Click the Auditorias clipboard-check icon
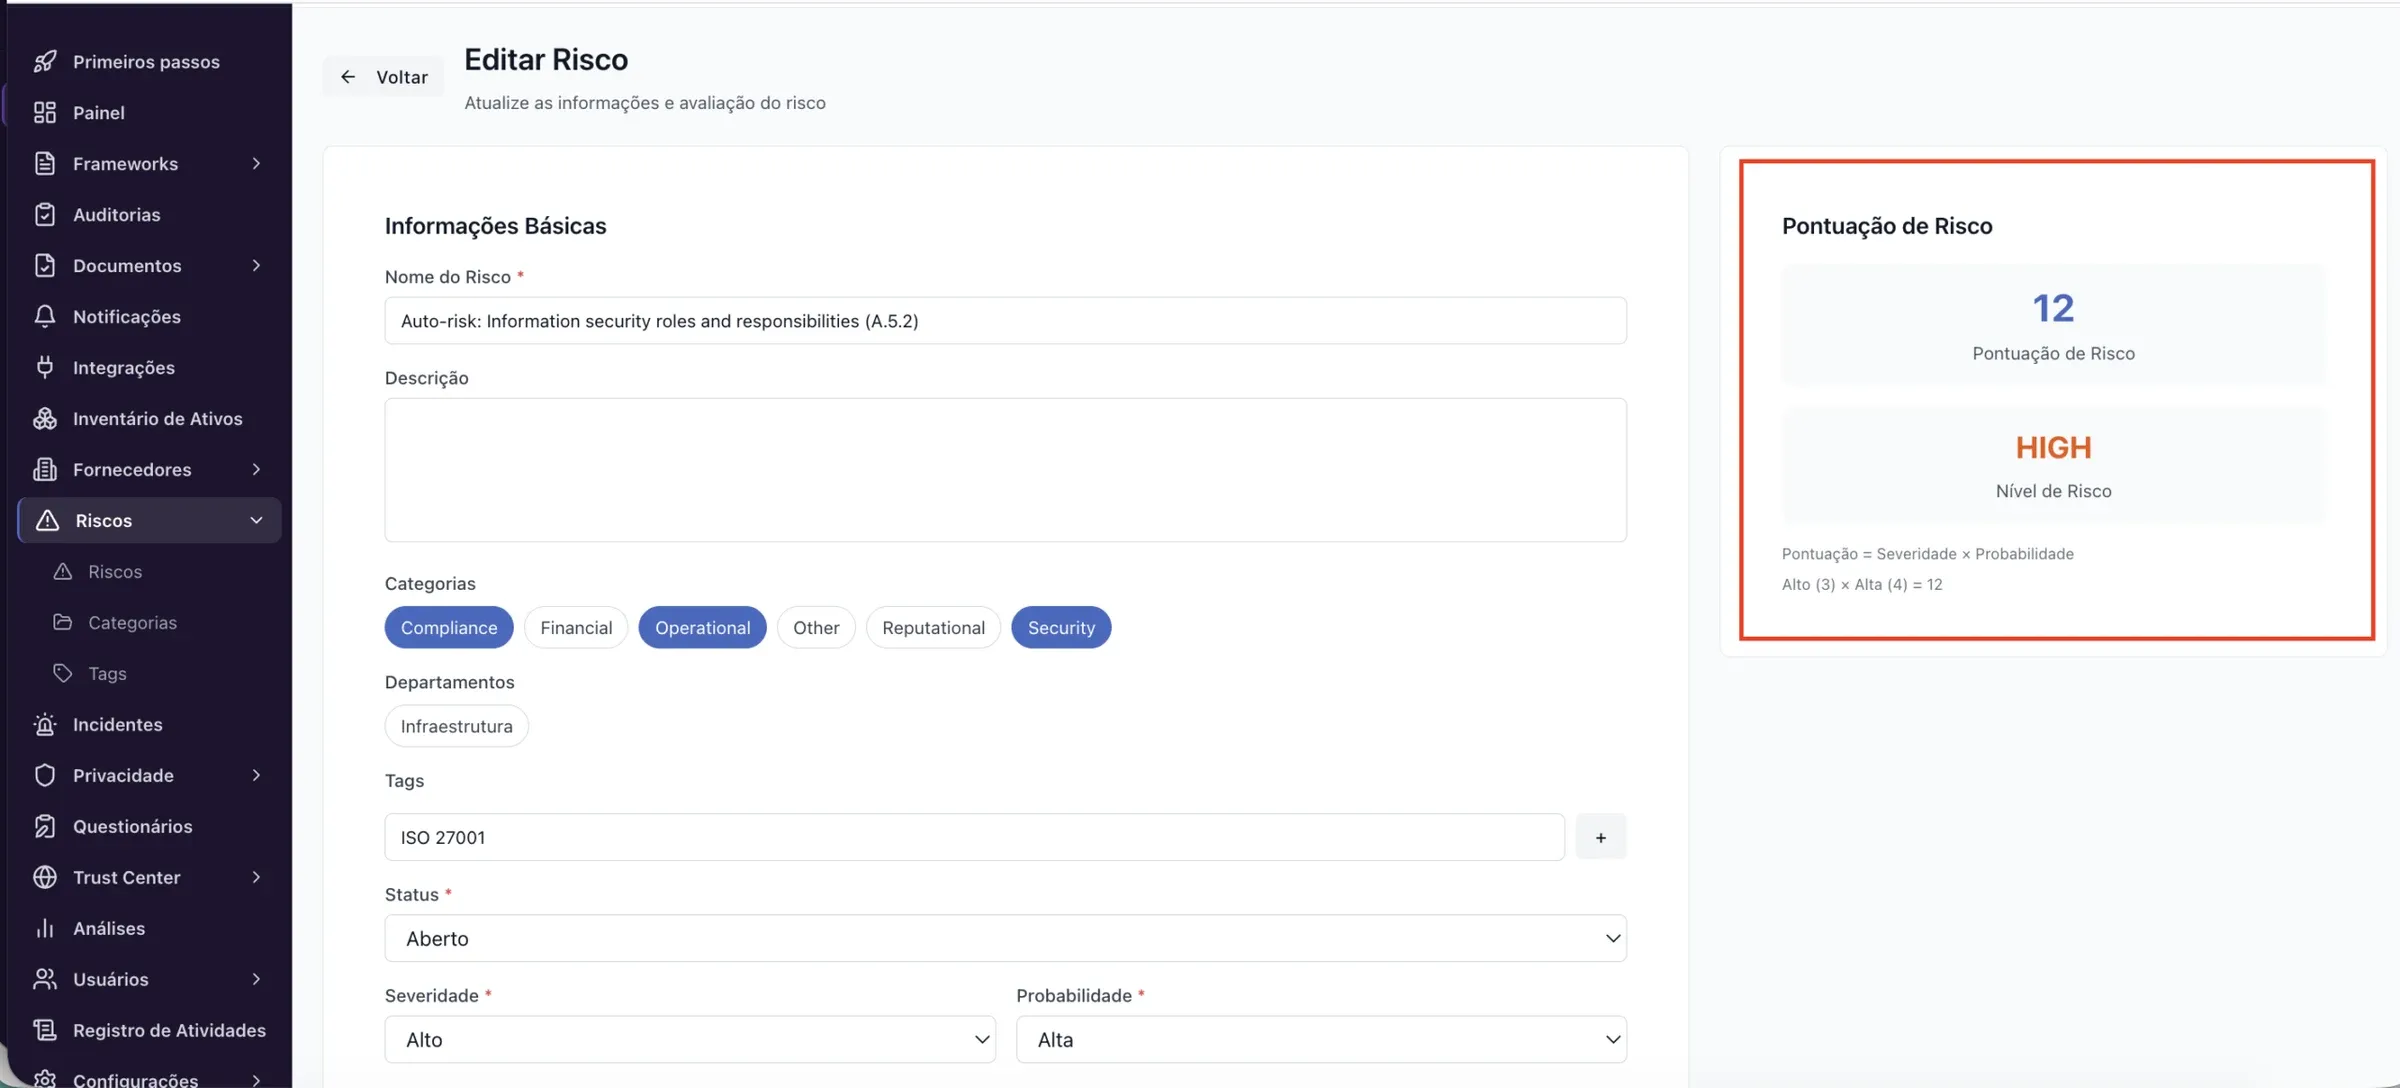 point(45,215)
